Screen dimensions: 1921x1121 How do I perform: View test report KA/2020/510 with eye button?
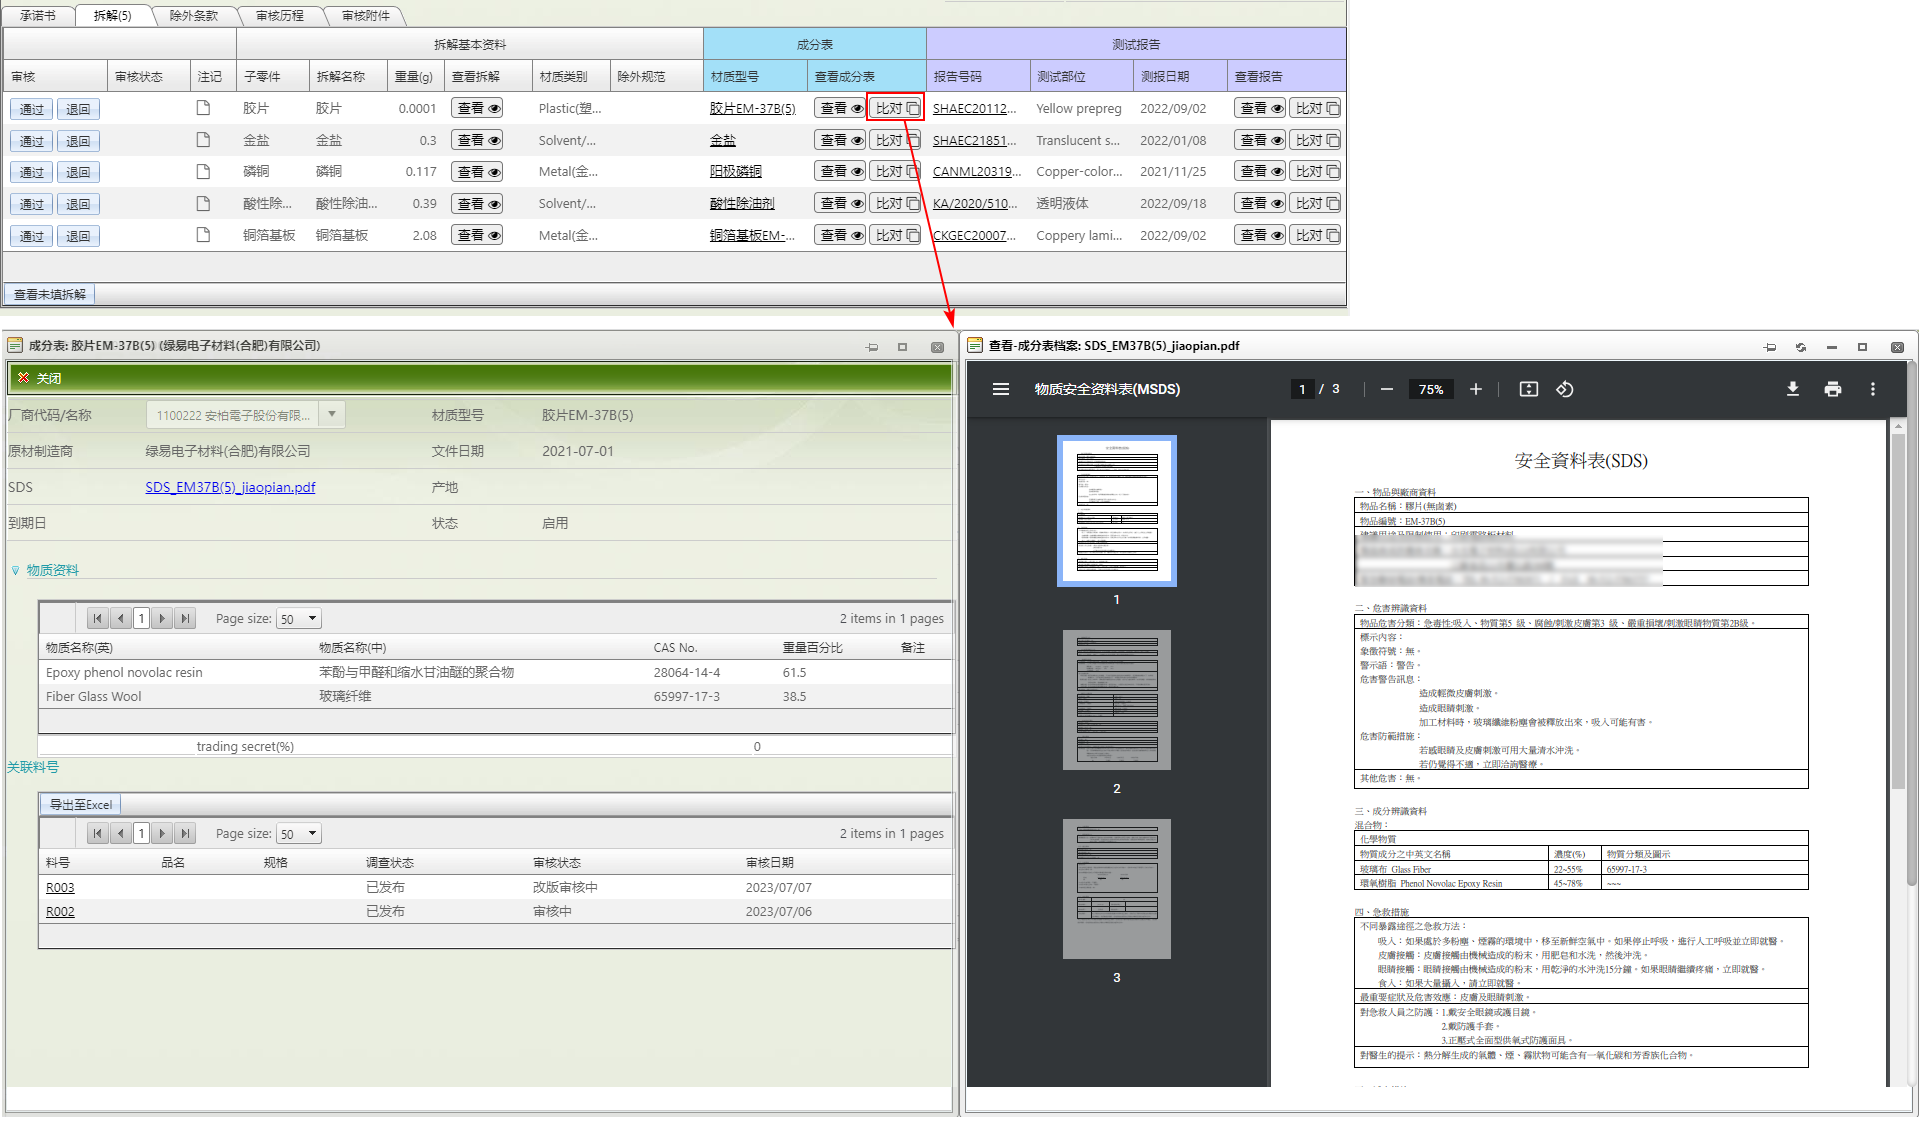(x=1260, y=203)
